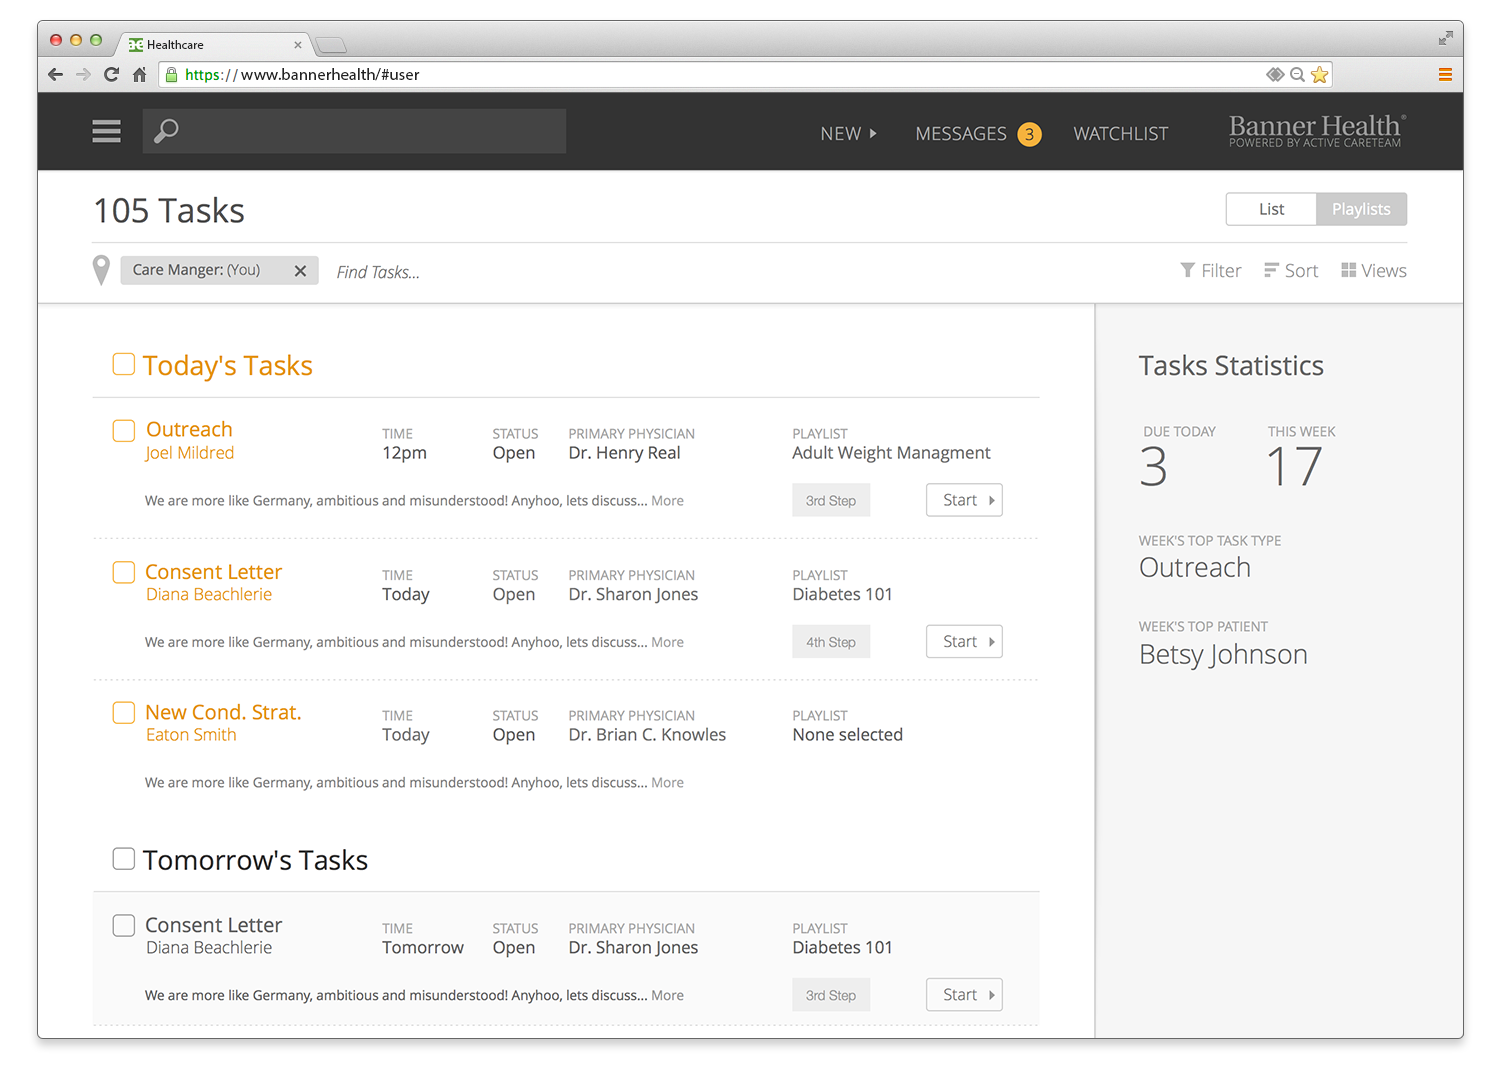The image size is (1500, 1070).
Task: Open the 4th Step dropdown for Consent Letter
Action: (831, 641)
